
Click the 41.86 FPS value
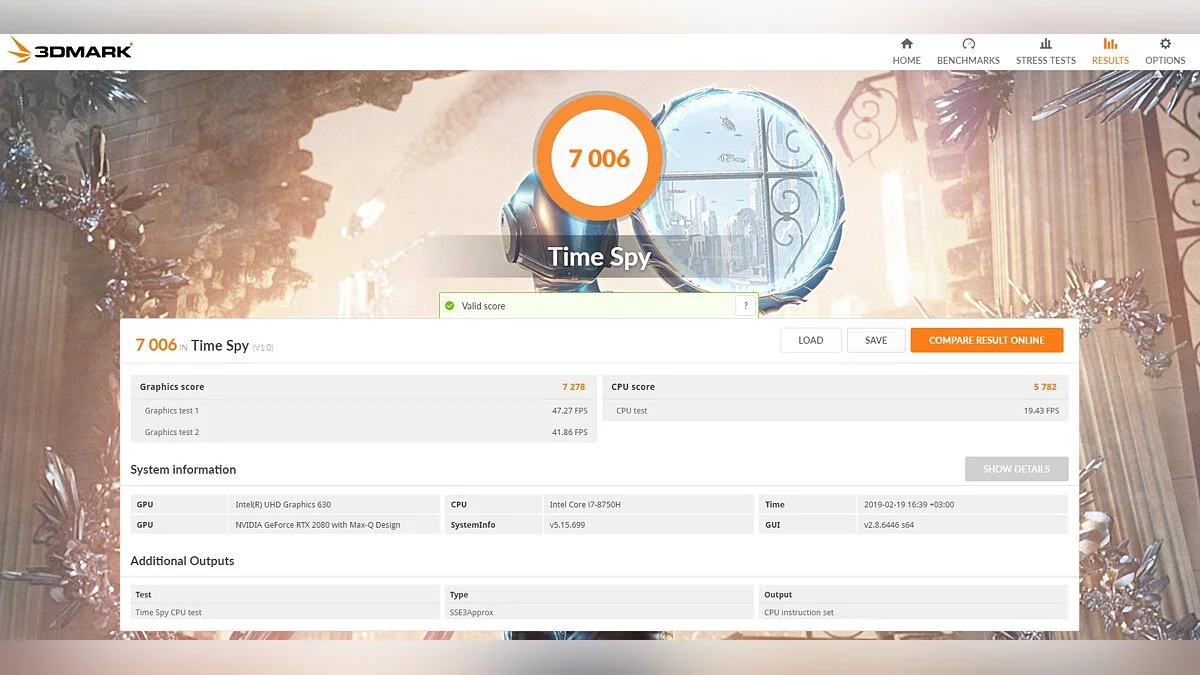(569, 432)
